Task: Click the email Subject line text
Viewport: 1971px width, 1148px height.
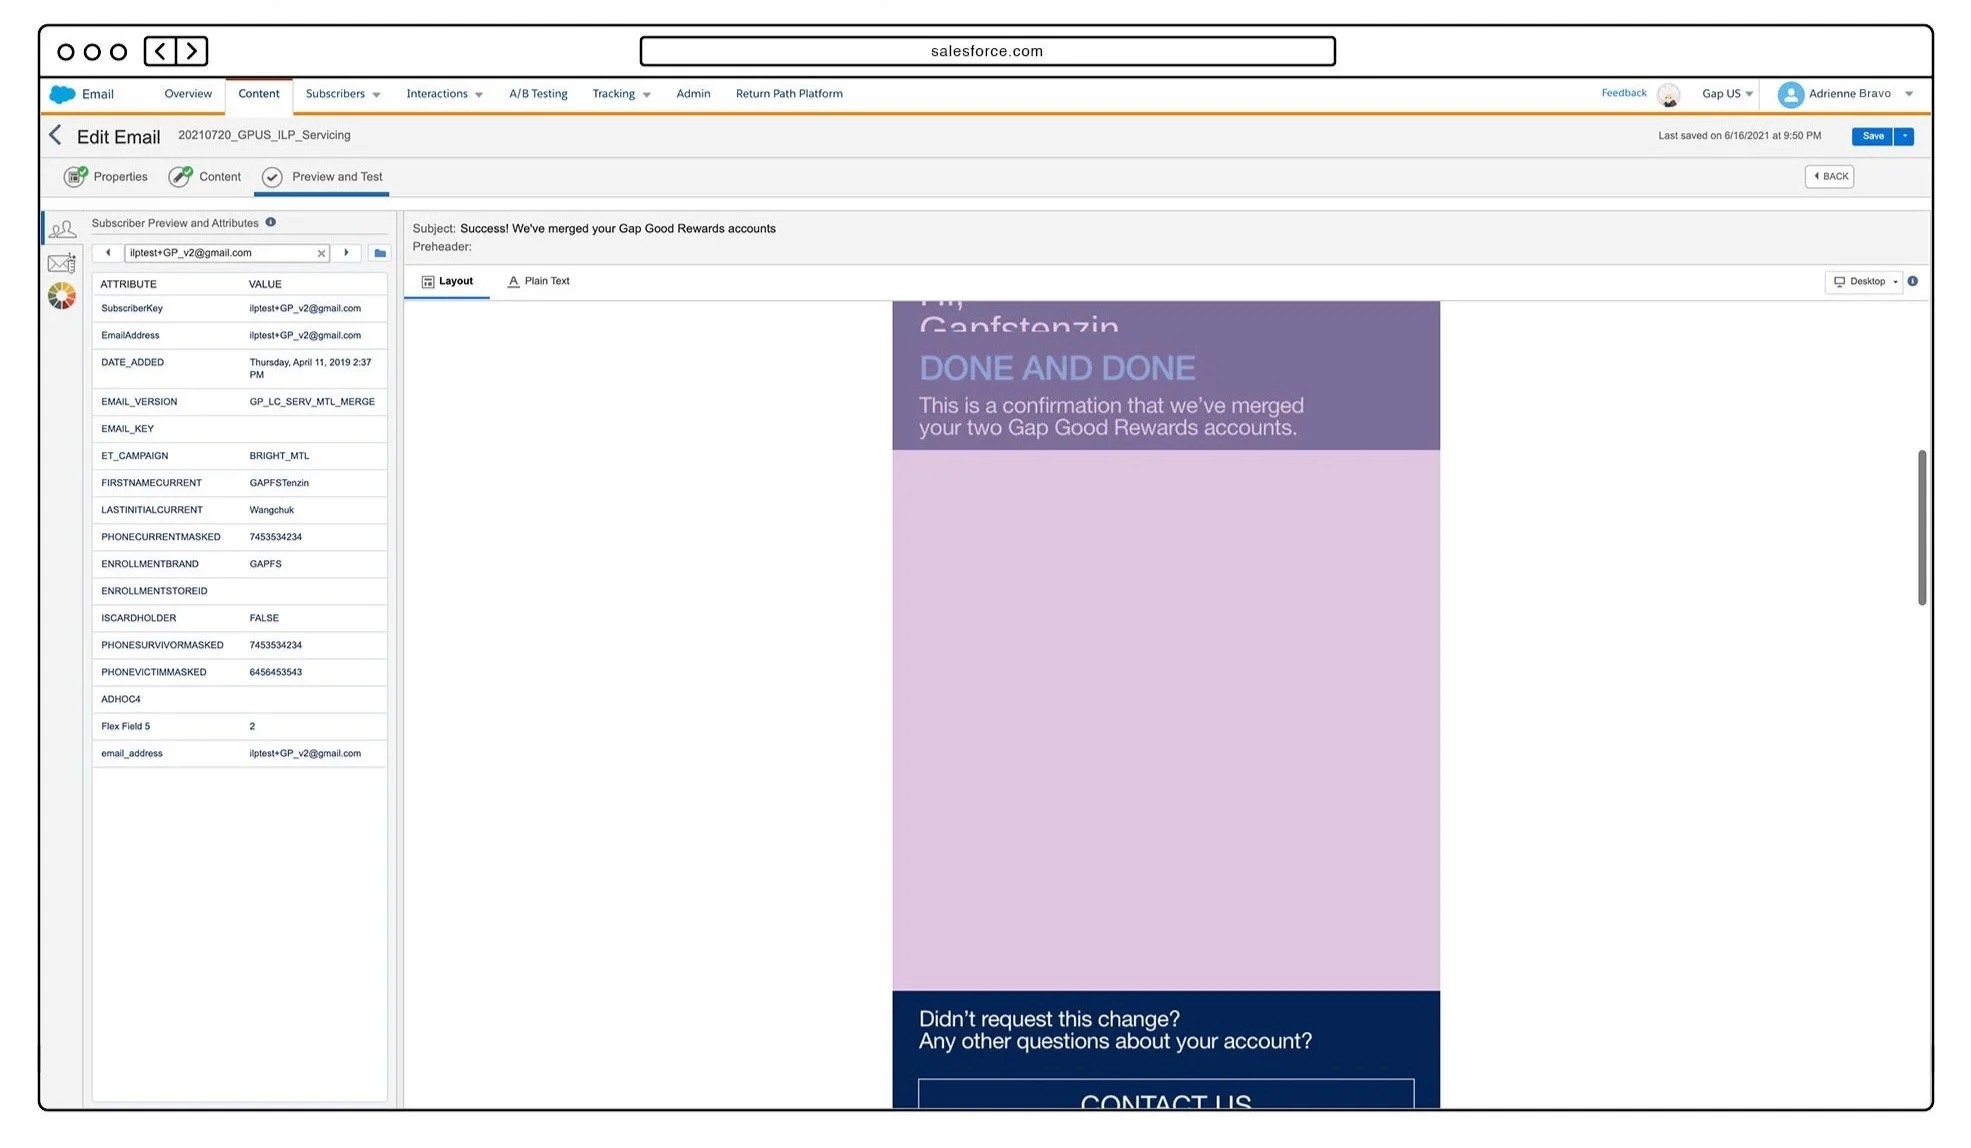Action: click(617, 229)
